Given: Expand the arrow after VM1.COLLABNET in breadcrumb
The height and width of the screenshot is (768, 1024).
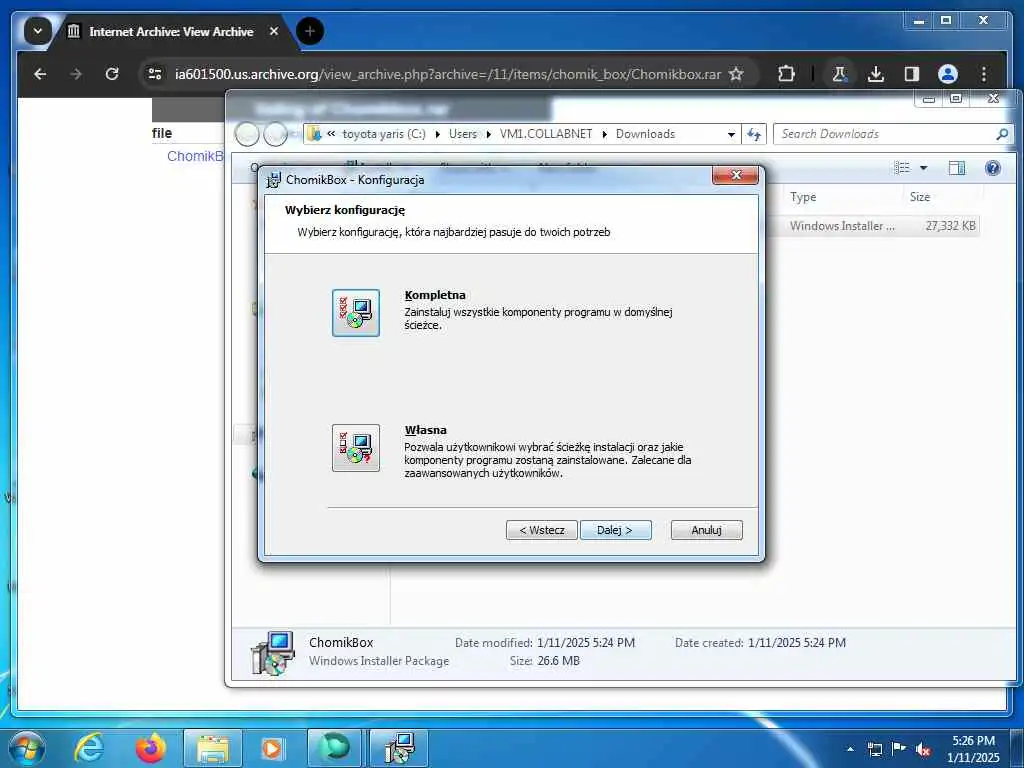Looking at the screenshot, I should [604, 135].
